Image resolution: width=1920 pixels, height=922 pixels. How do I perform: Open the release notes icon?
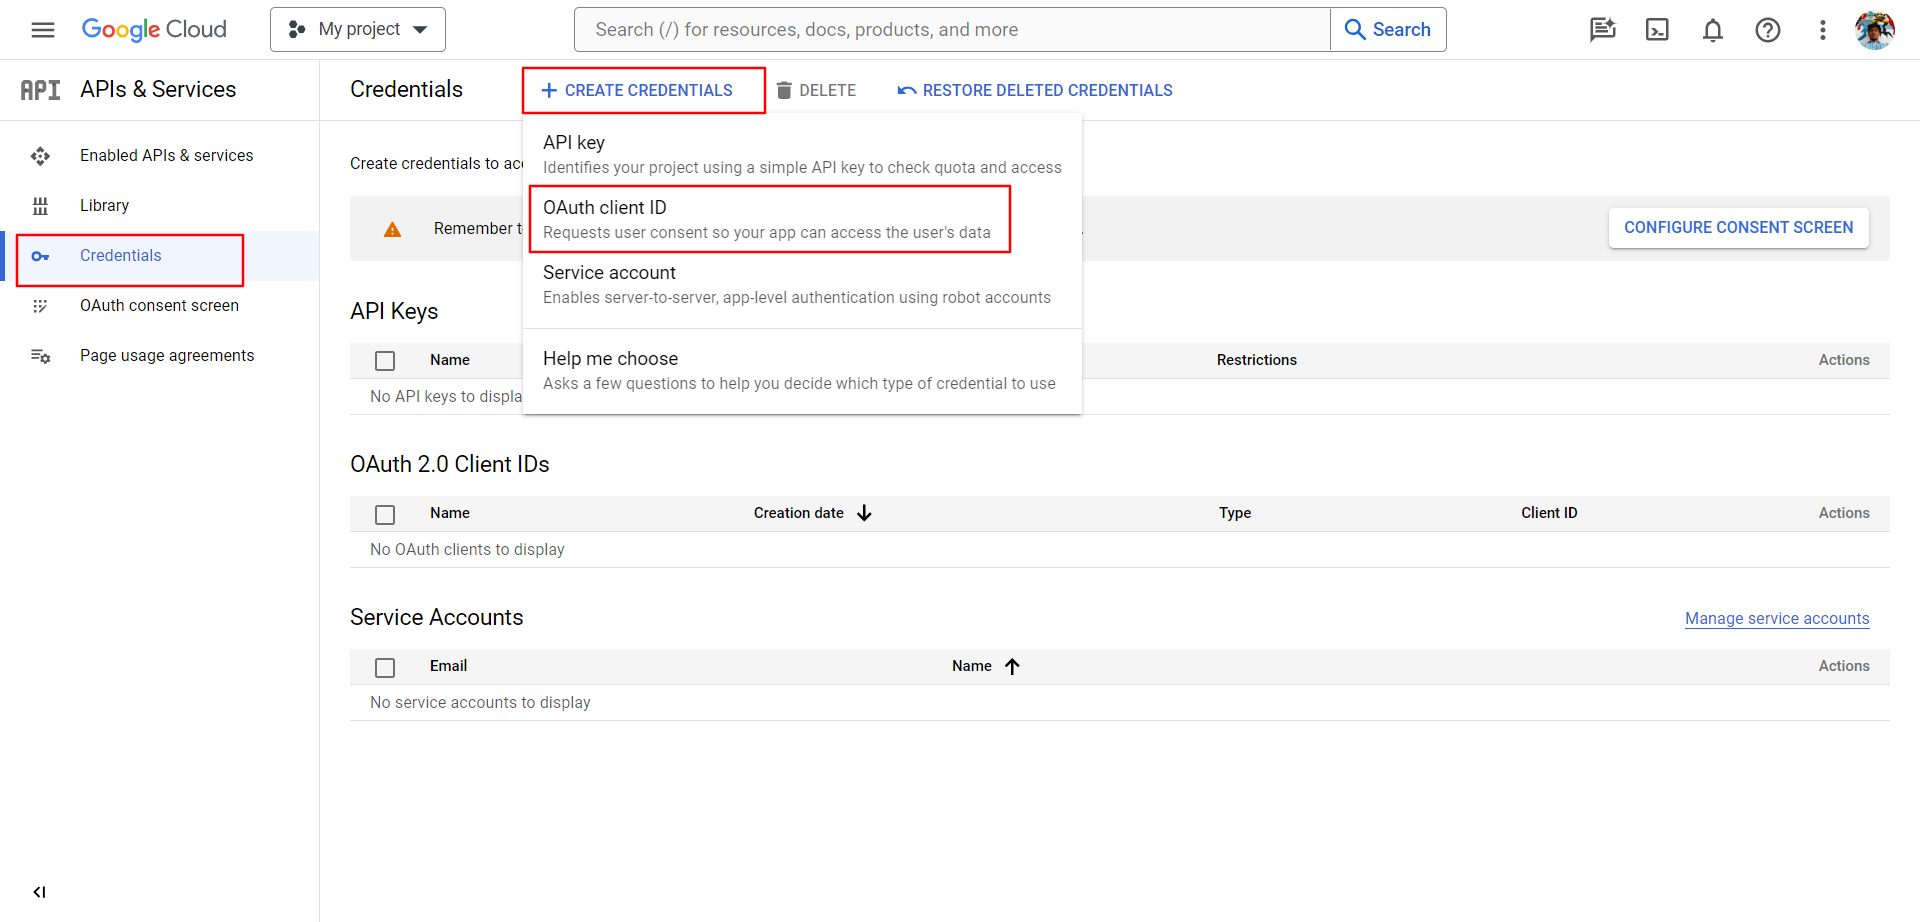click(x=1602, y=29)
